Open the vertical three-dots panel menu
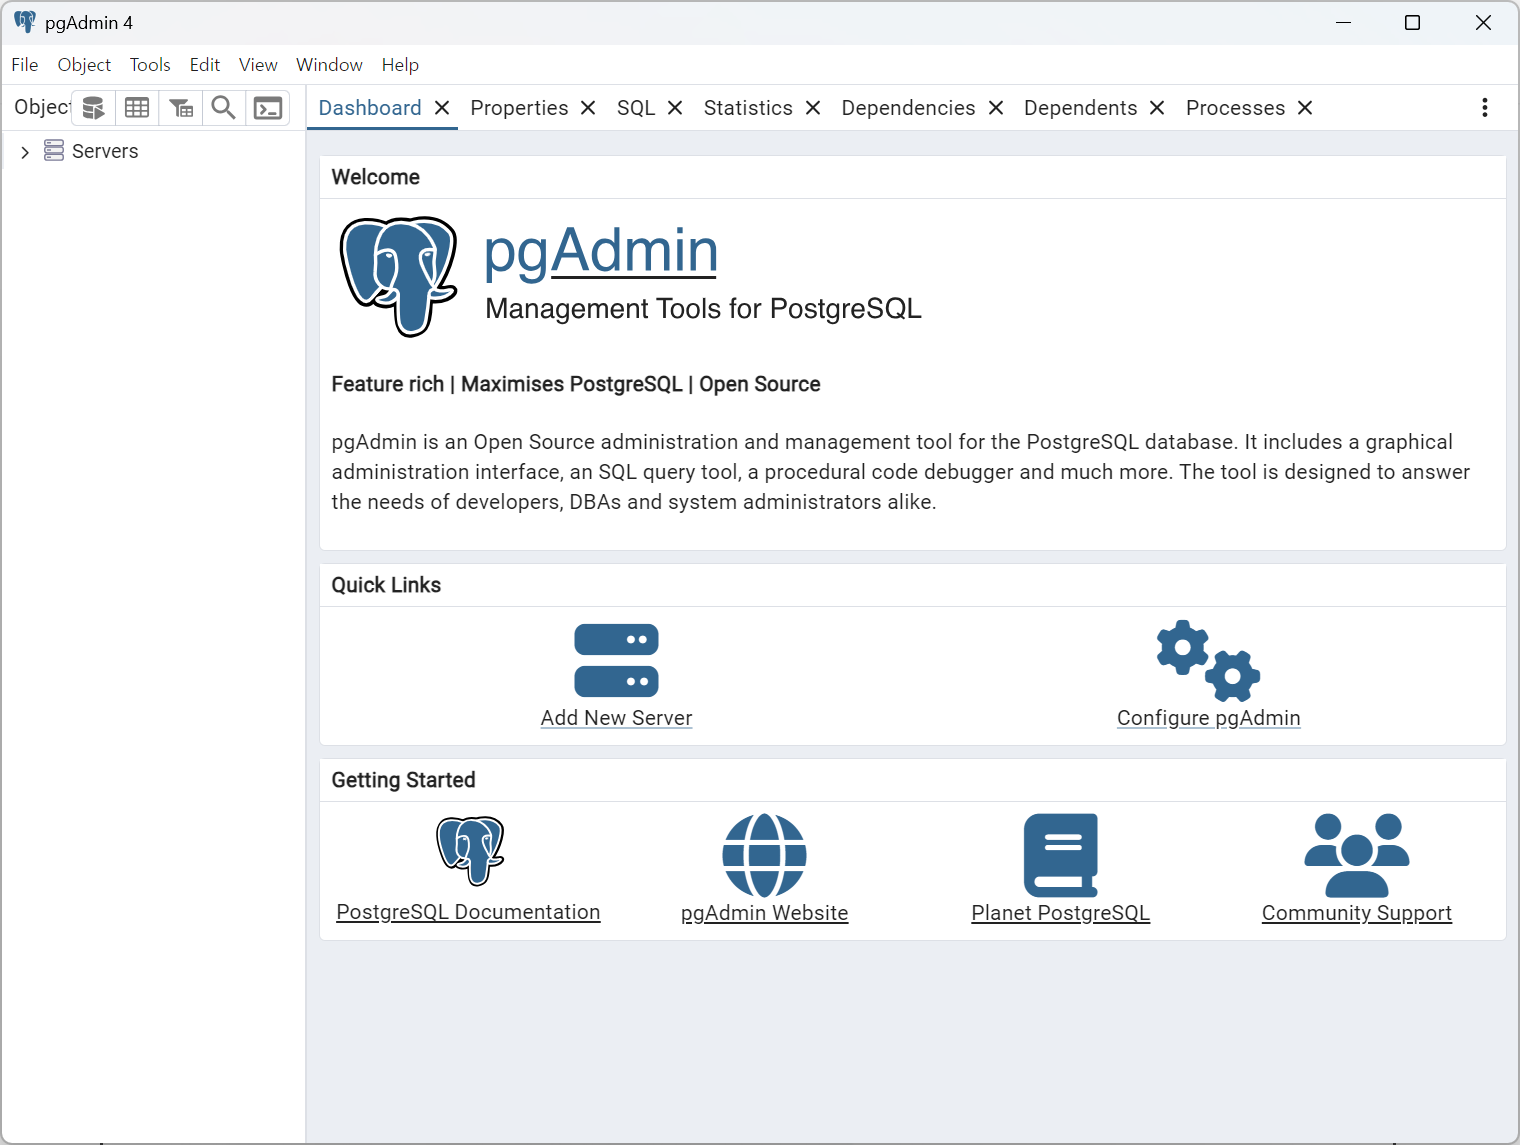 (1485, 108)
